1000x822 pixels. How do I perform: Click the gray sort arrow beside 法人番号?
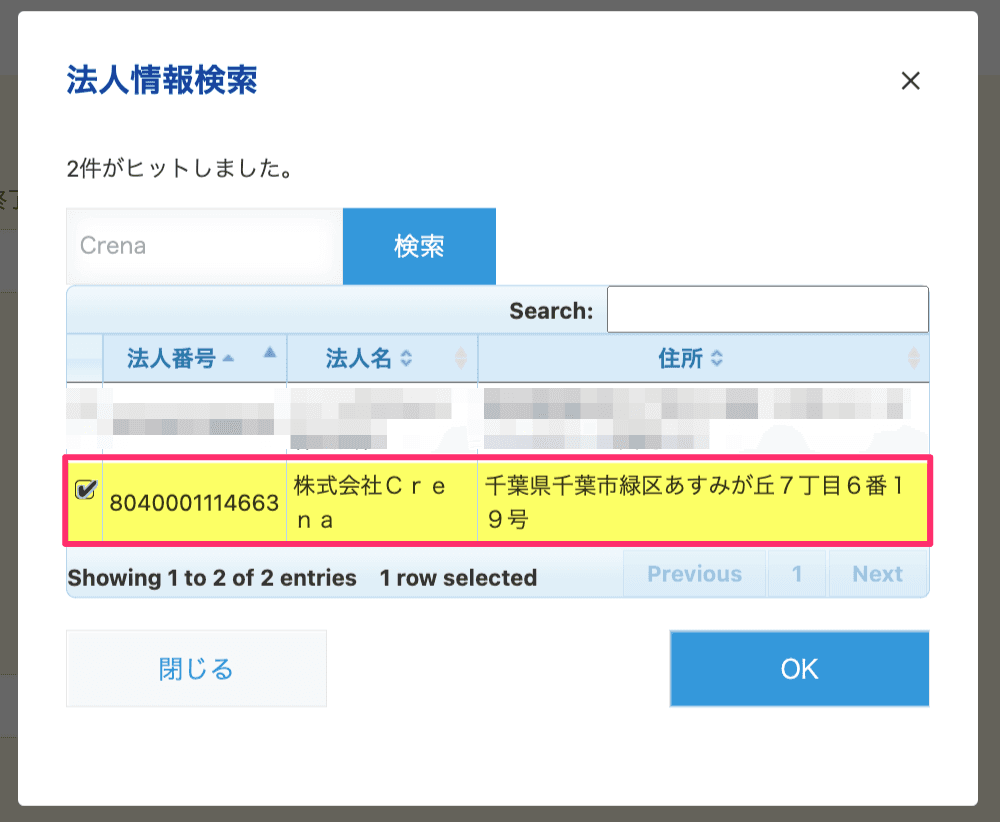pos(270,352)
